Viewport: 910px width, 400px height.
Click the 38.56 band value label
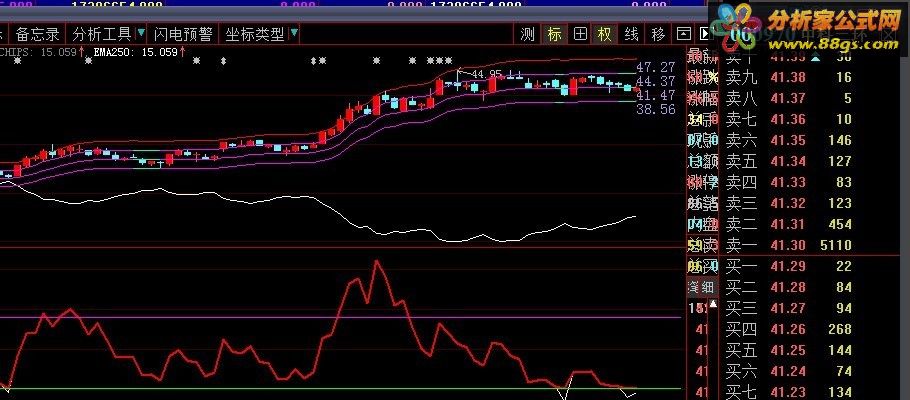(656, 109)
